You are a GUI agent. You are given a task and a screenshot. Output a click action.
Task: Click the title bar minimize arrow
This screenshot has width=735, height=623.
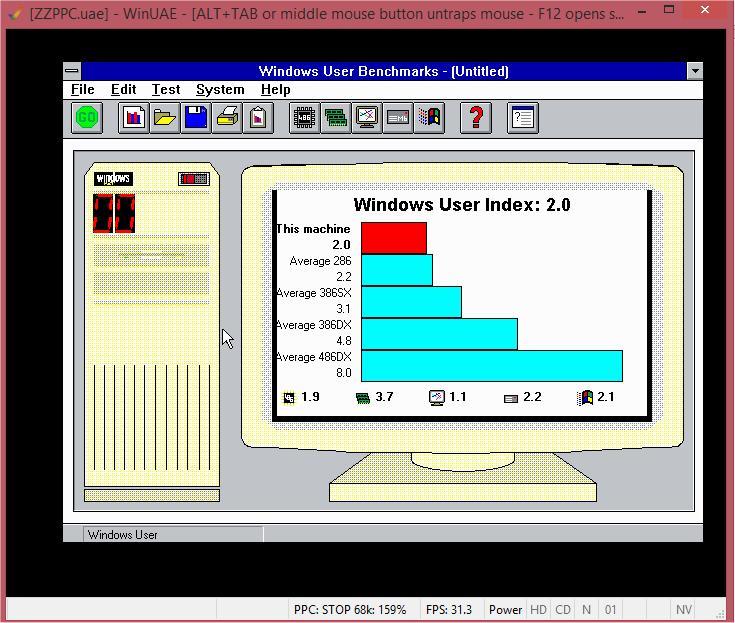pyautogui.click(x=695, y=71)
